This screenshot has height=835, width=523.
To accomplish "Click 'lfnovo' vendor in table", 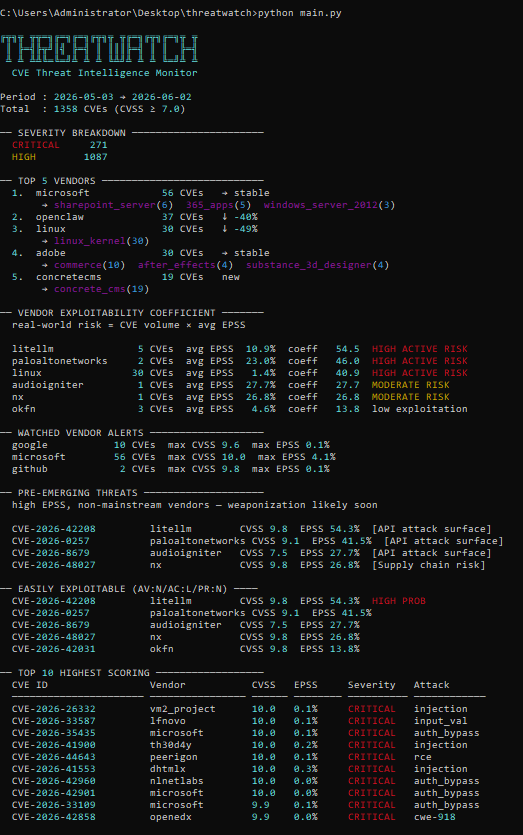I will tap(168, 721).
